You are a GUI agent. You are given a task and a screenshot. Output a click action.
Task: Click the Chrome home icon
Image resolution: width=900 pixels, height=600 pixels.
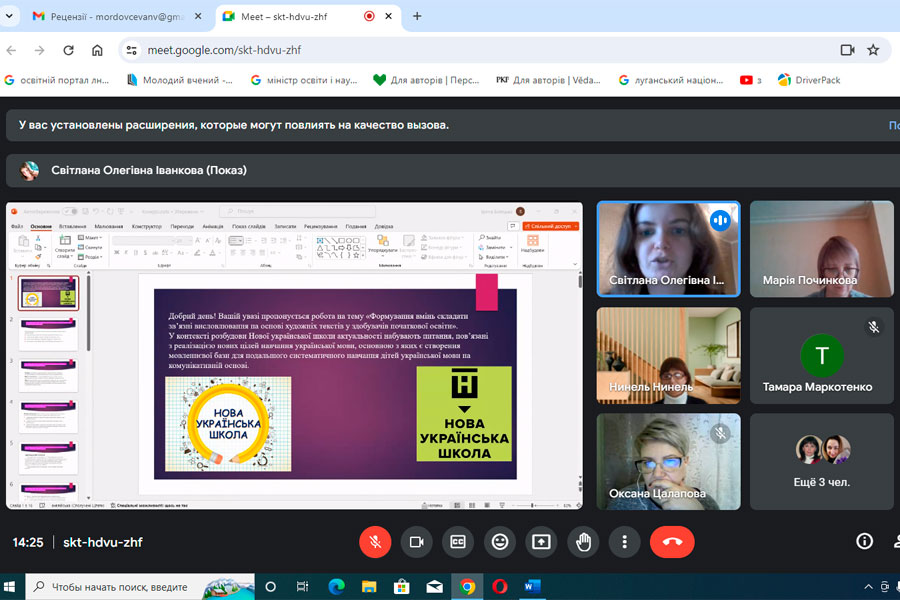[x=97, y=50]
